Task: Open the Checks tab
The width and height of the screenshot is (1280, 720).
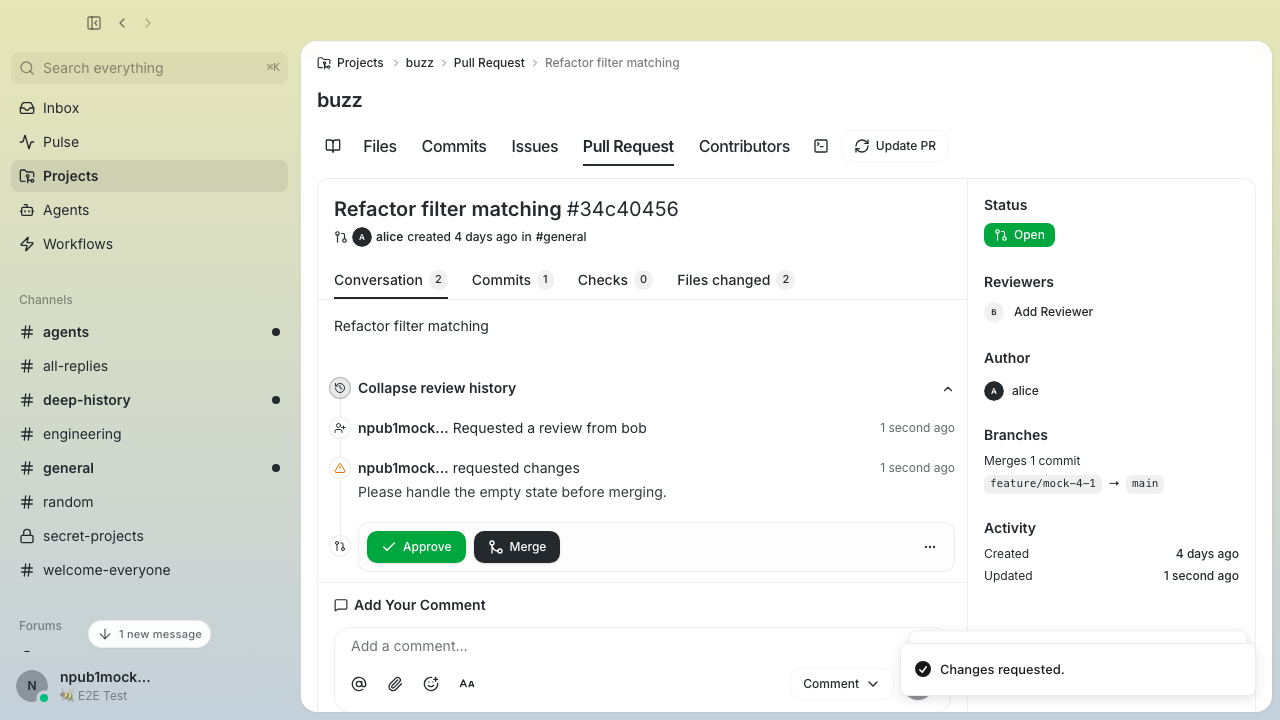Action: (x=615, y=280)
